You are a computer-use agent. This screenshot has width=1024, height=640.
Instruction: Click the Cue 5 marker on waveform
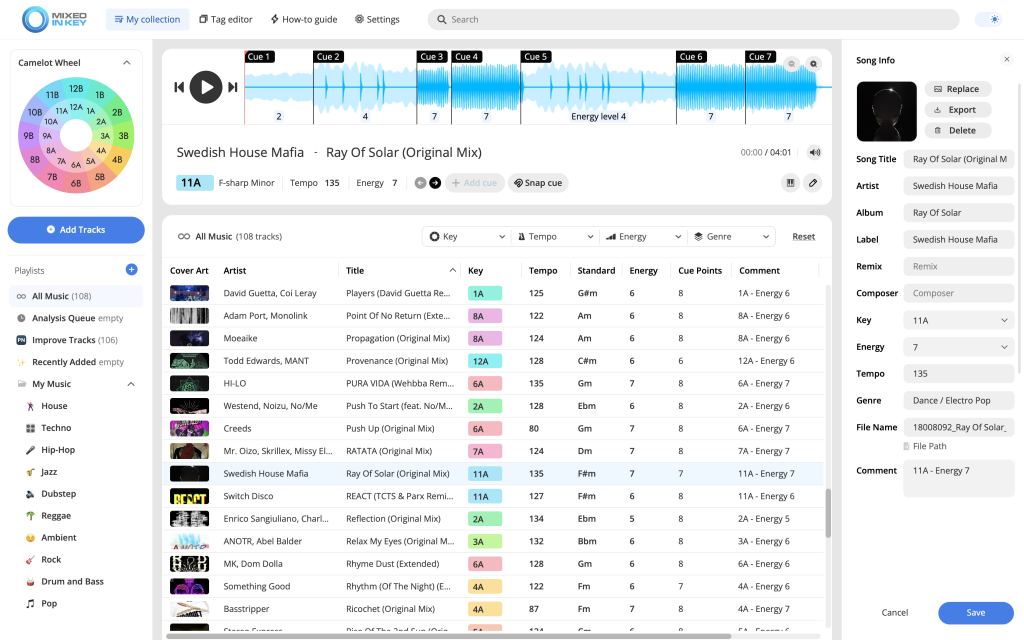536,57
